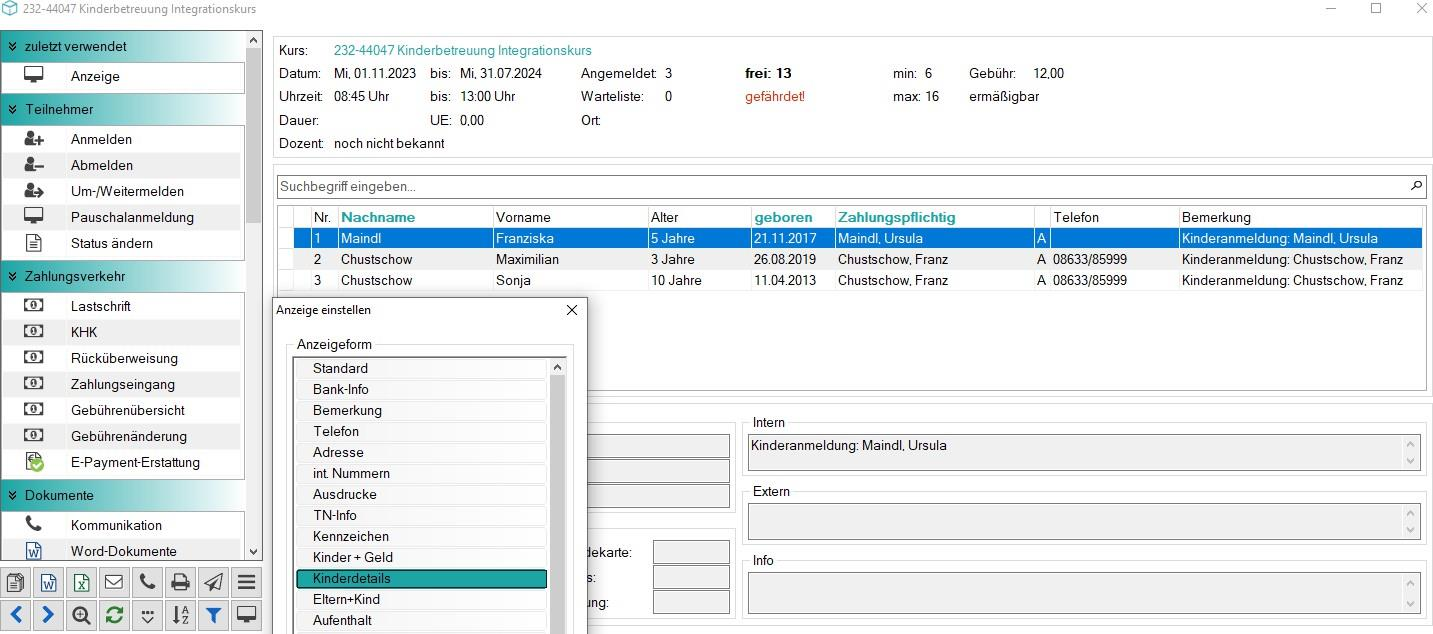Click the Word document icon in bottom toolbar
The image size is (1433, 634).
48,582
